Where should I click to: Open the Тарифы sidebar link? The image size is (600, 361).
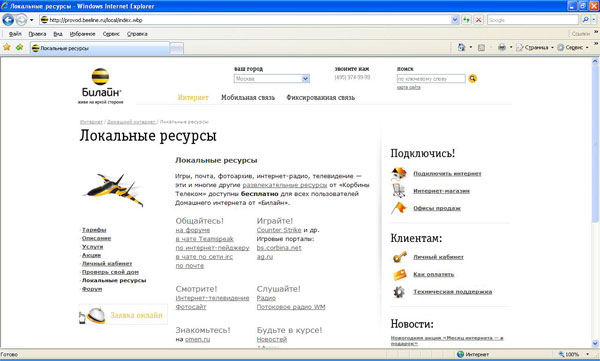pos(94,230)
